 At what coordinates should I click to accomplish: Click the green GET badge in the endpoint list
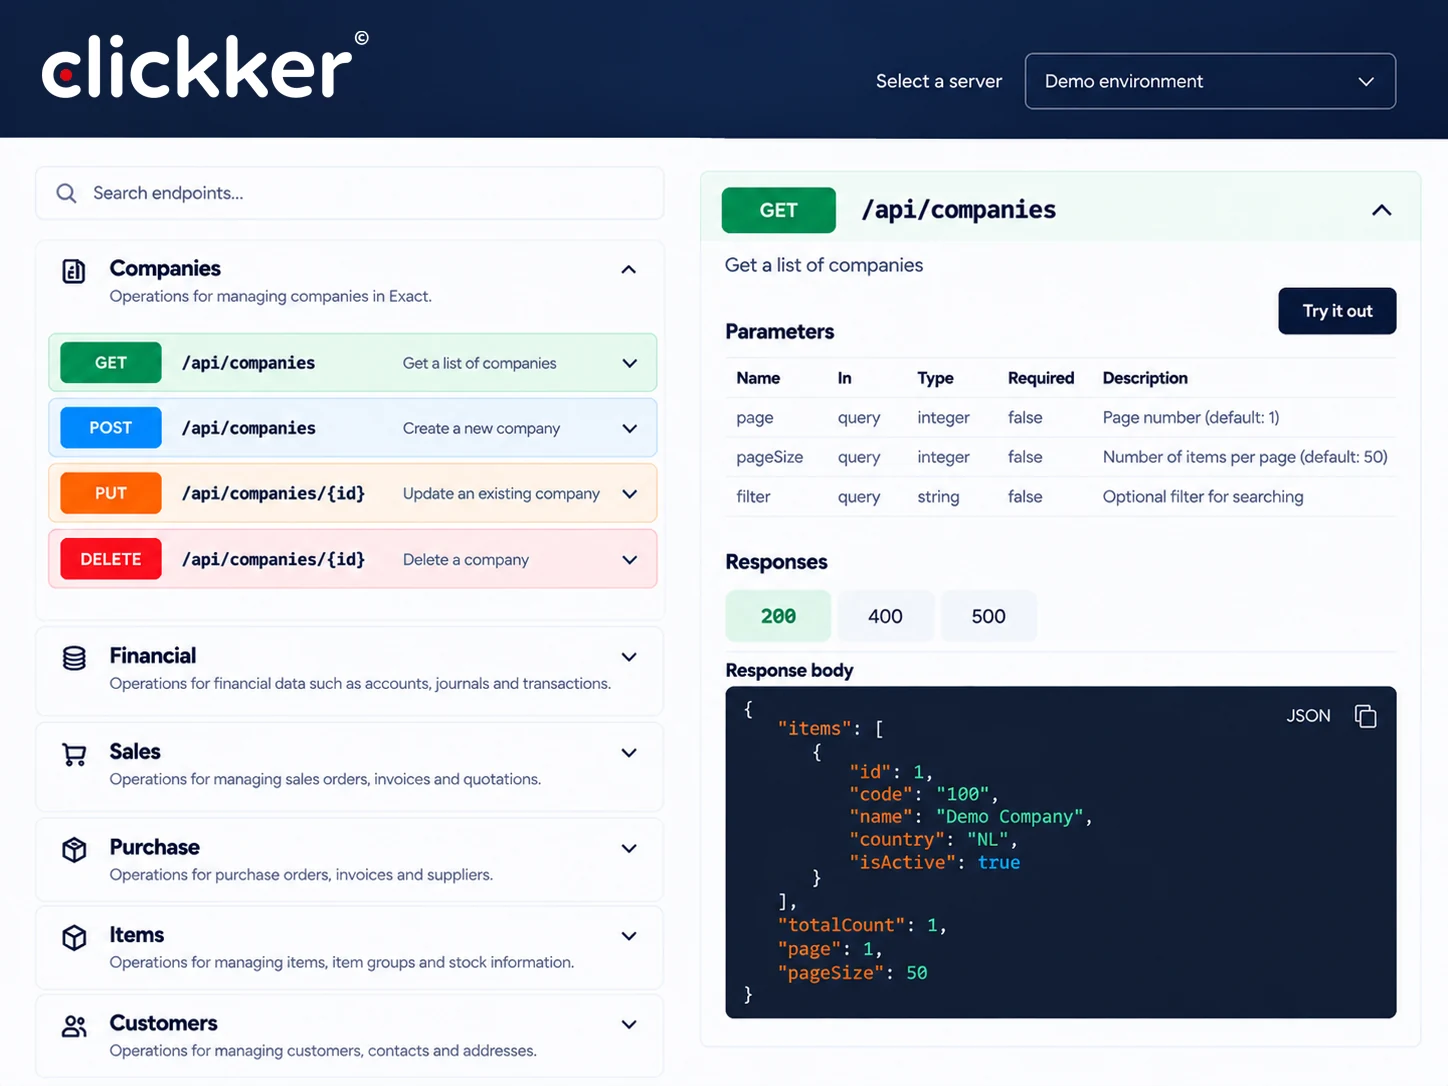point(111,363)
